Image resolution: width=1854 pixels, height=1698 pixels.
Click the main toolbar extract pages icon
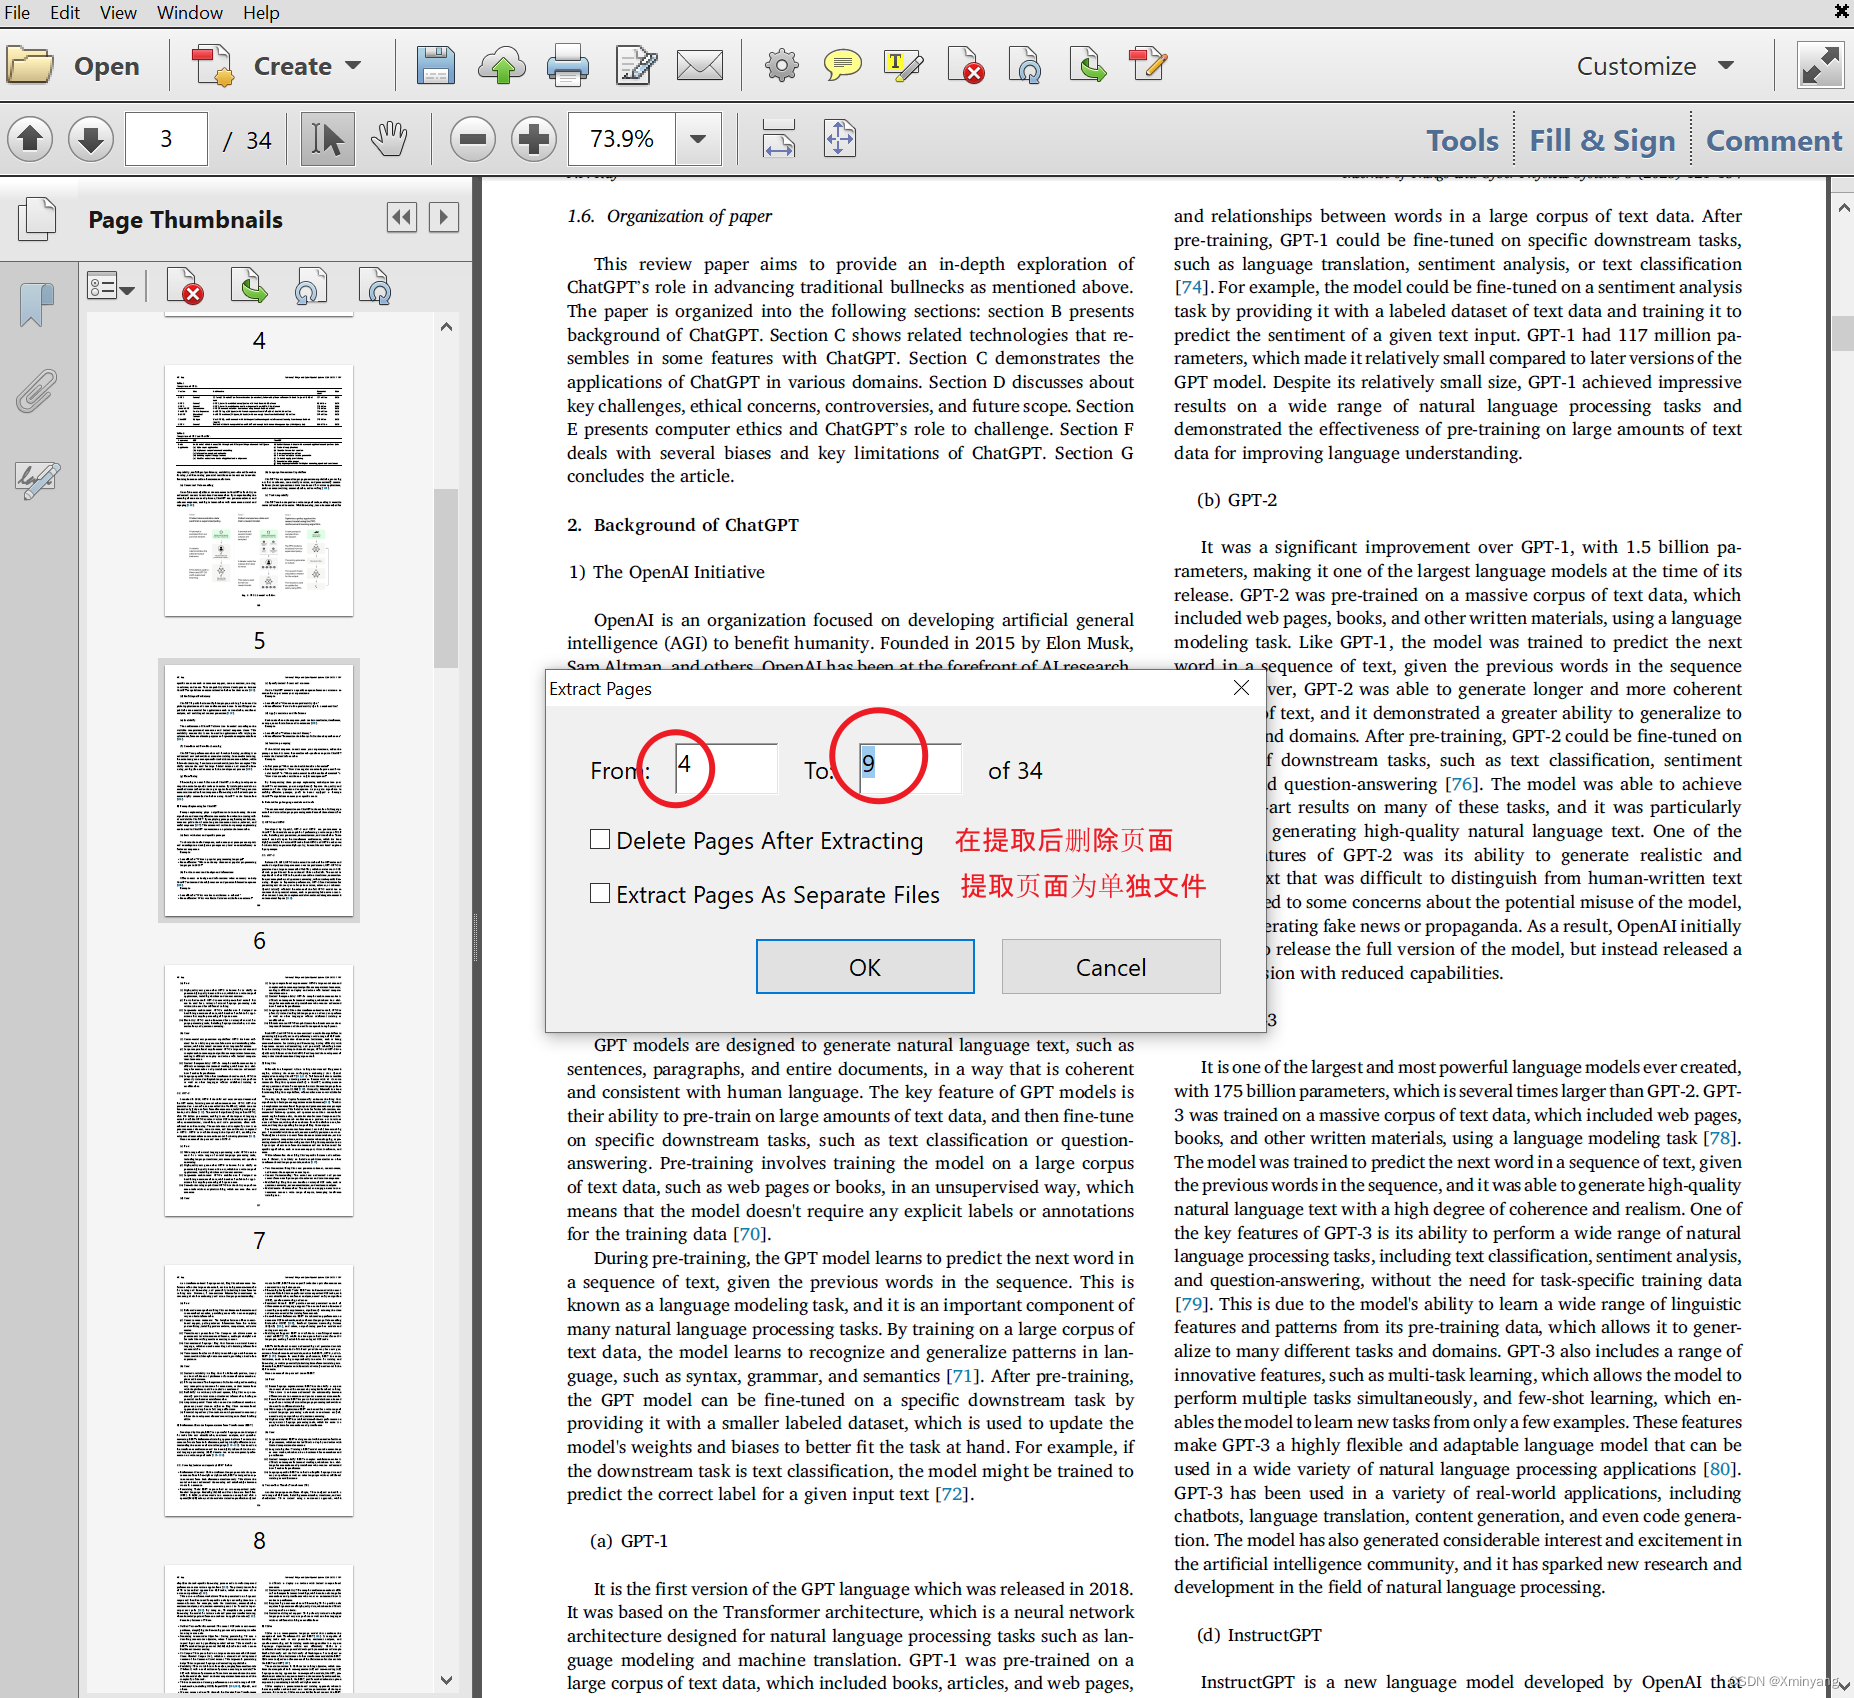[x=1087, y=66]
